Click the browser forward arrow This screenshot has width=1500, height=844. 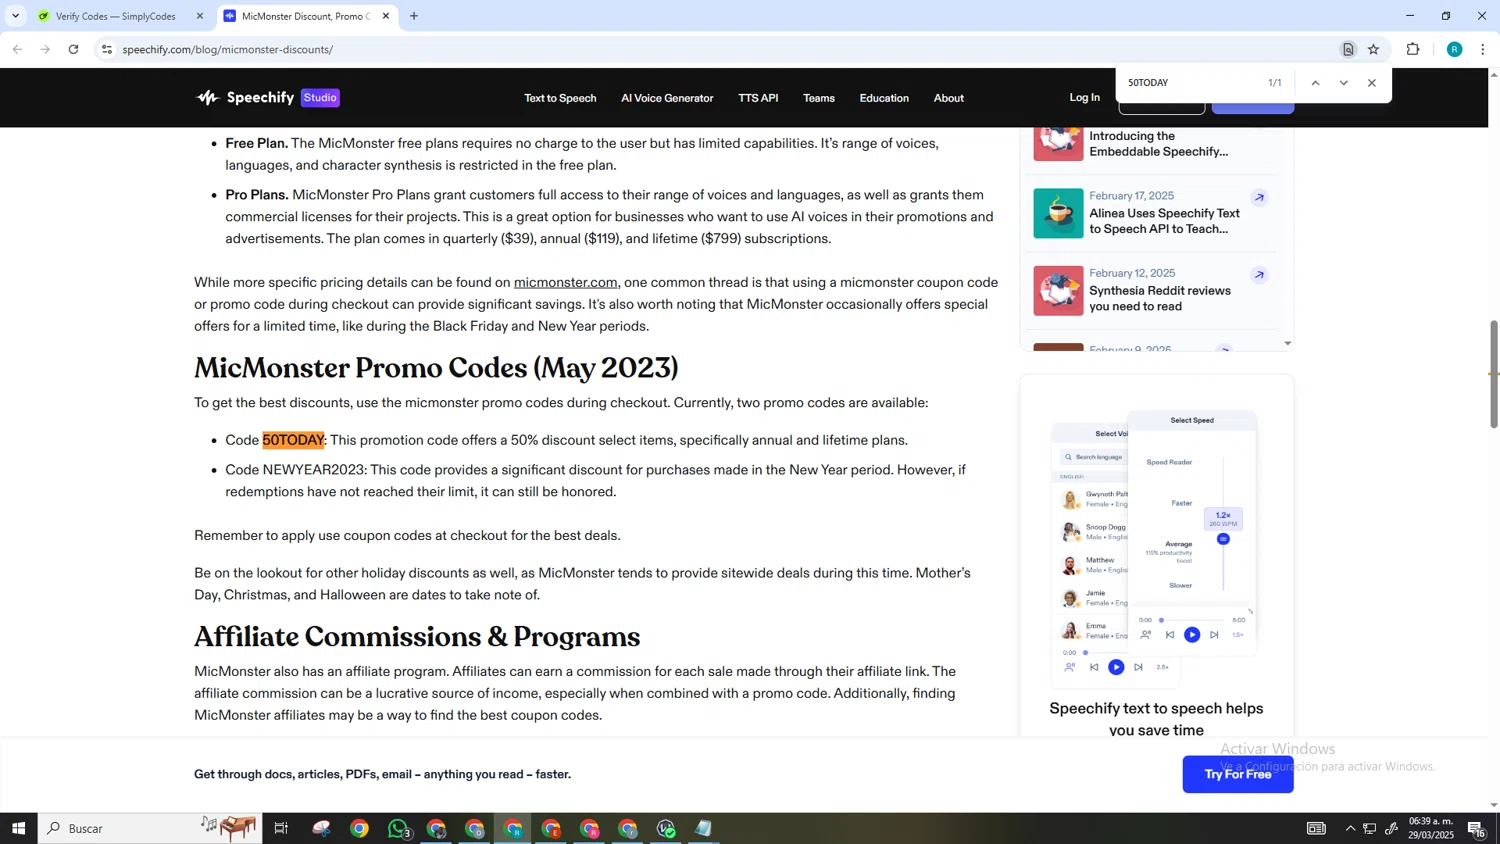click(x=45, y=49)
